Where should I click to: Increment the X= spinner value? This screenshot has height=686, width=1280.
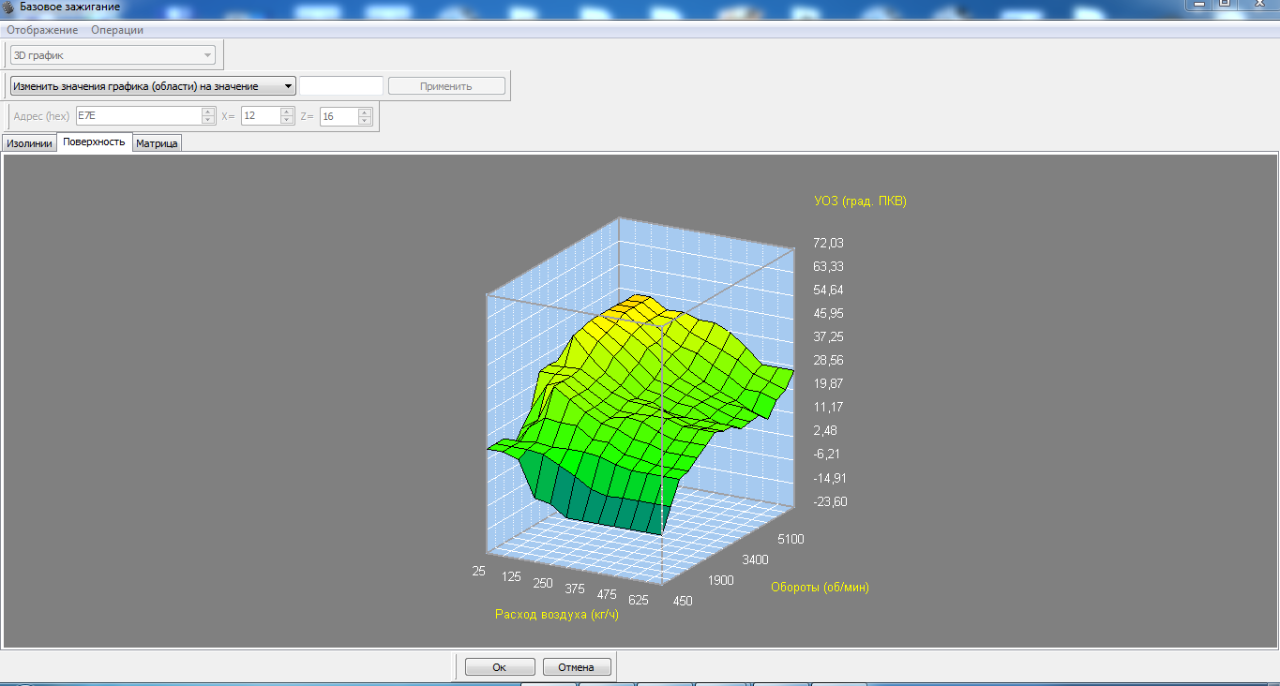(287, 112)
